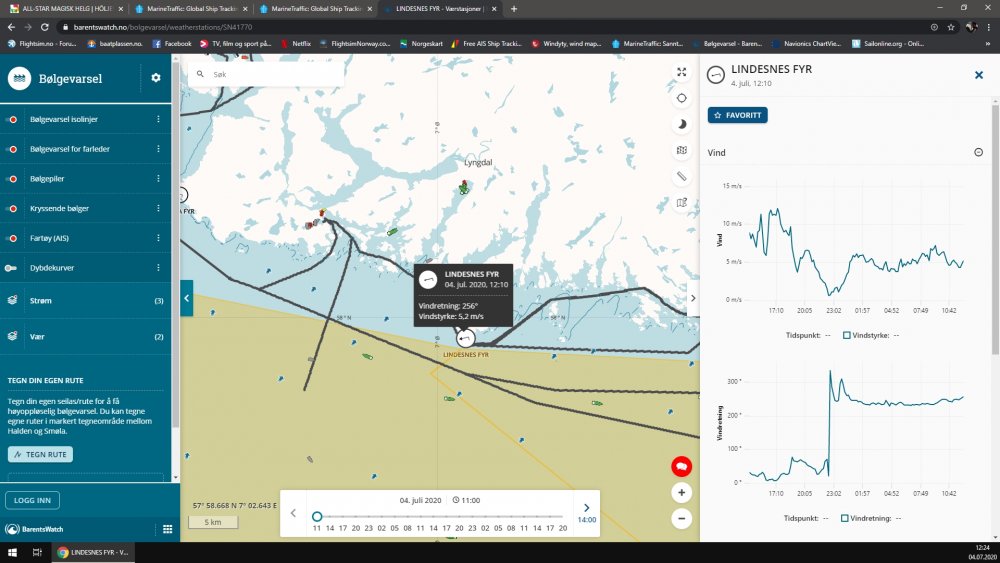Click the station icon in LINDESNES FYR header
This screenshot has height=563, width=1000.
pyautogui.click(x=716, y=75)
